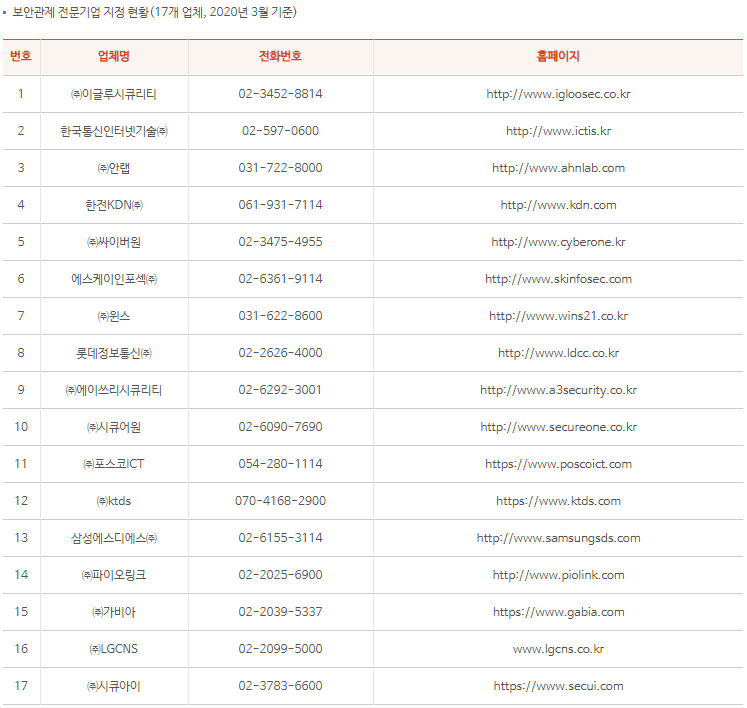The width and height of the screenshot is (747, 708).
Task: Select phone number 02-2025-6900
Action: click(280, 575)
